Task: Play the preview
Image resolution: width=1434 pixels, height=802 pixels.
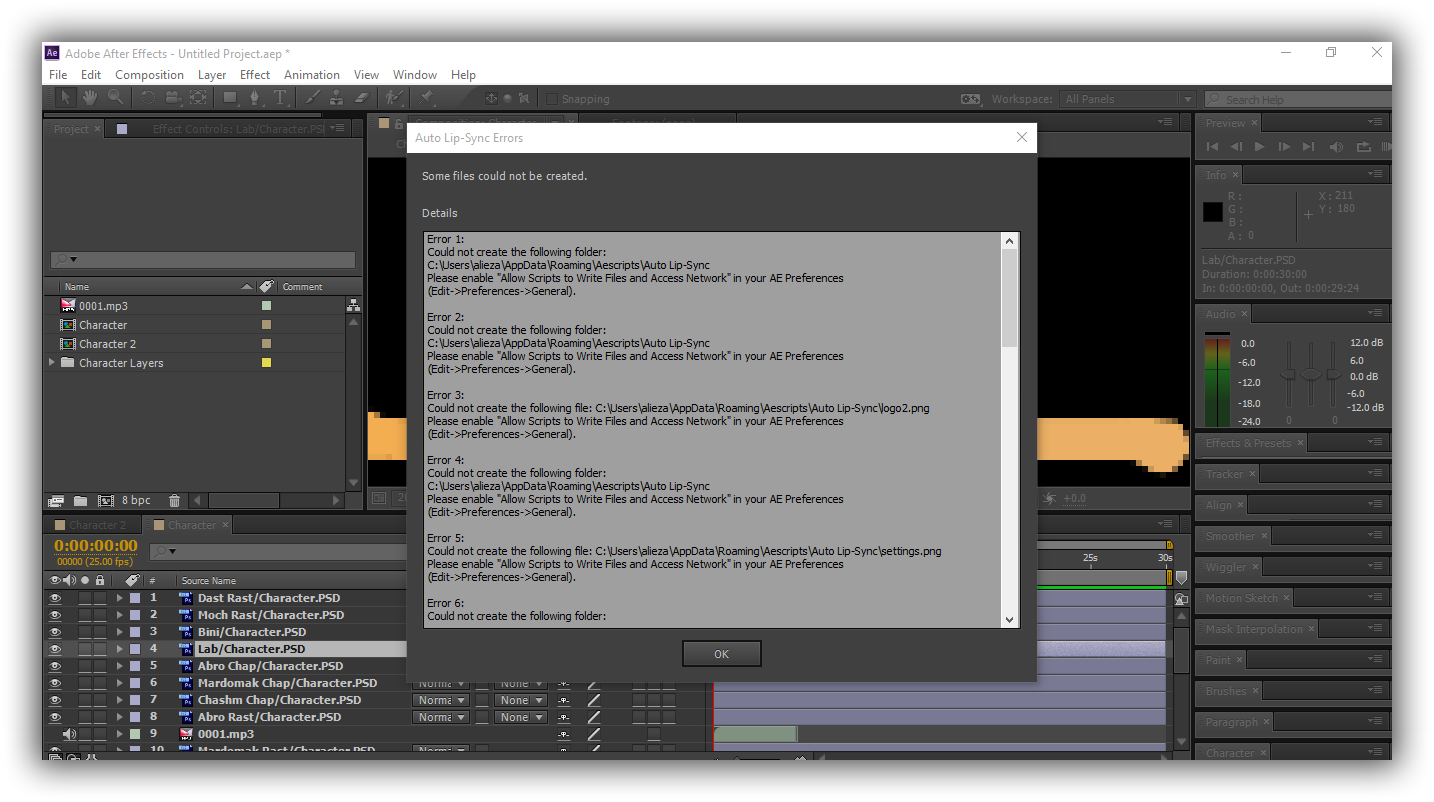Action: tap(1260, 147)
